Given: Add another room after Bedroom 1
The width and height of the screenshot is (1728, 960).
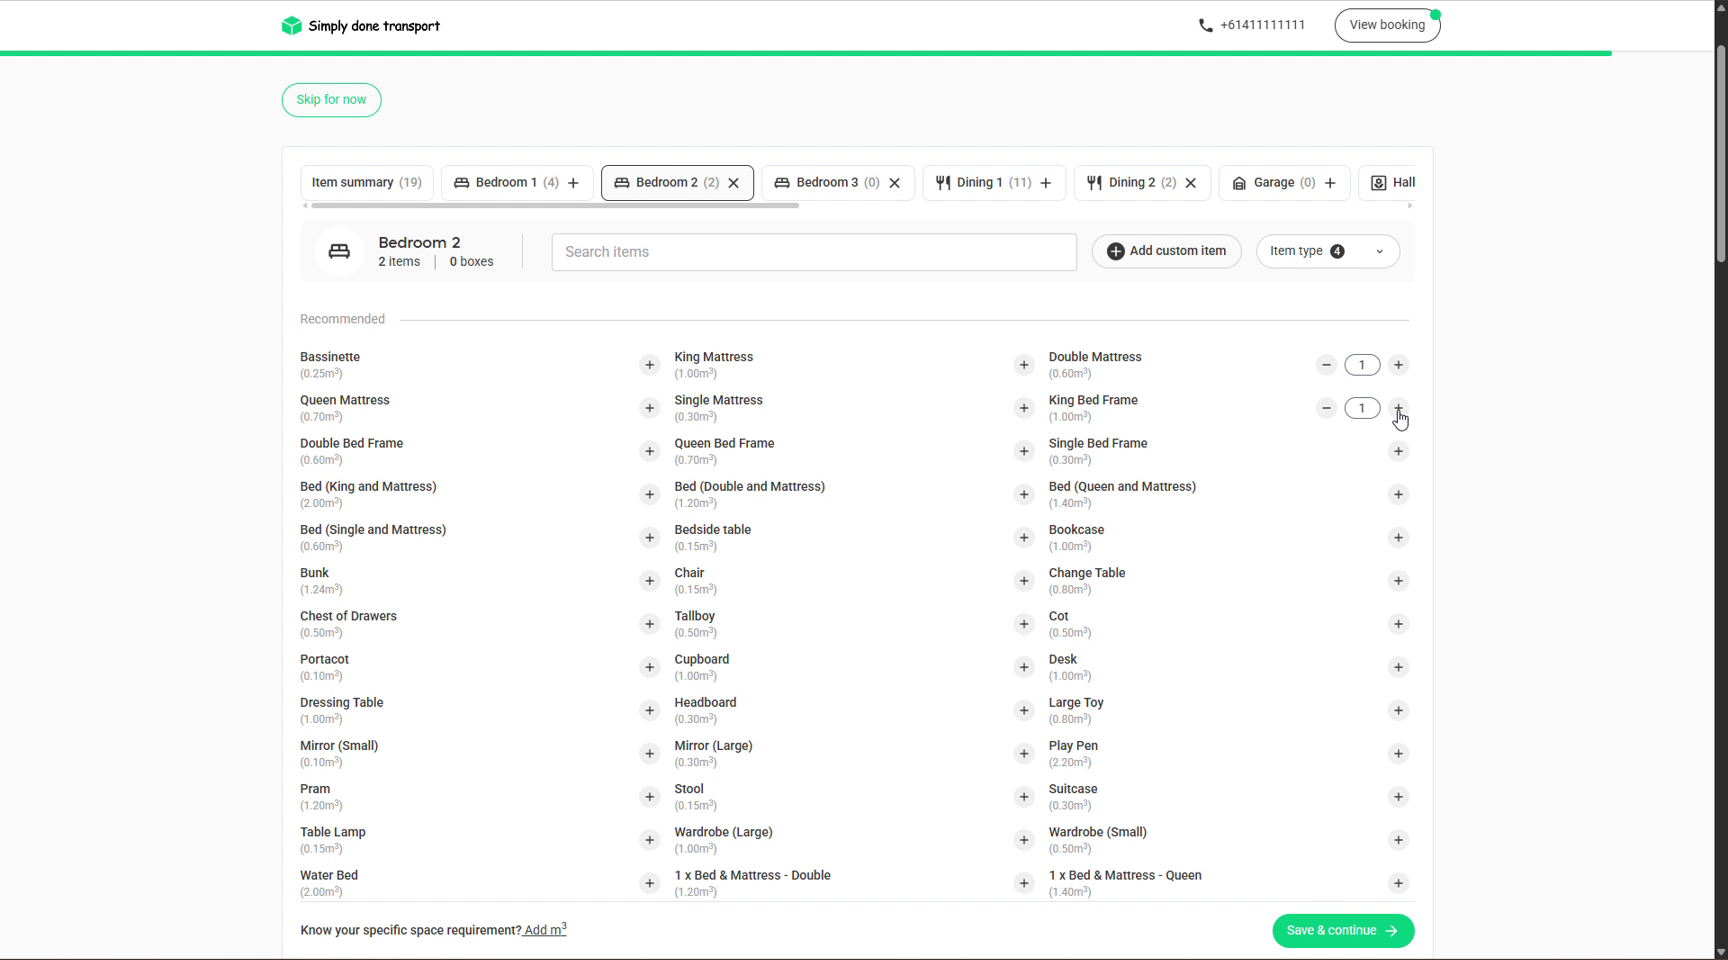Looking at the screenshot, I should click(x=574, y=183).
